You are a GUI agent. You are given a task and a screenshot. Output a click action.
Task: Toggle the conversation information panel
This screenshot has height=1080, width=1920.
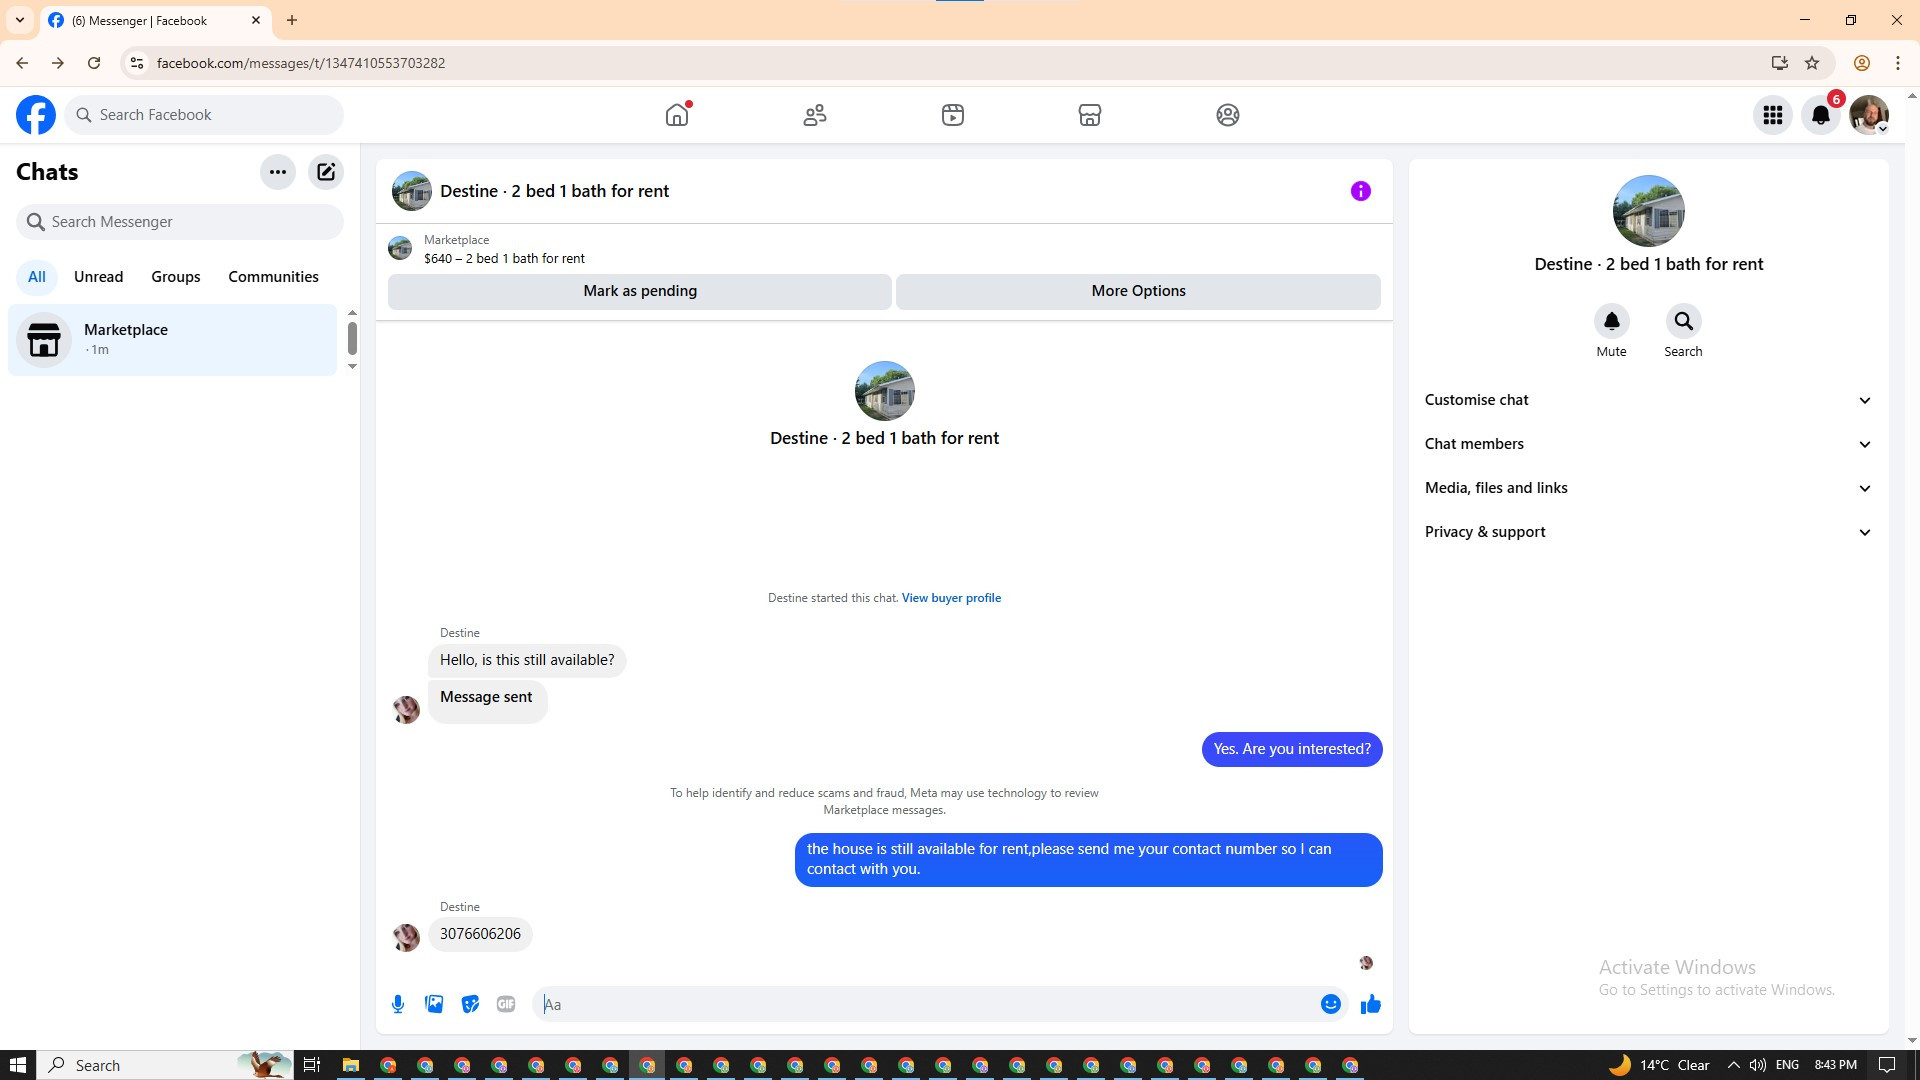click(1360, 191)
